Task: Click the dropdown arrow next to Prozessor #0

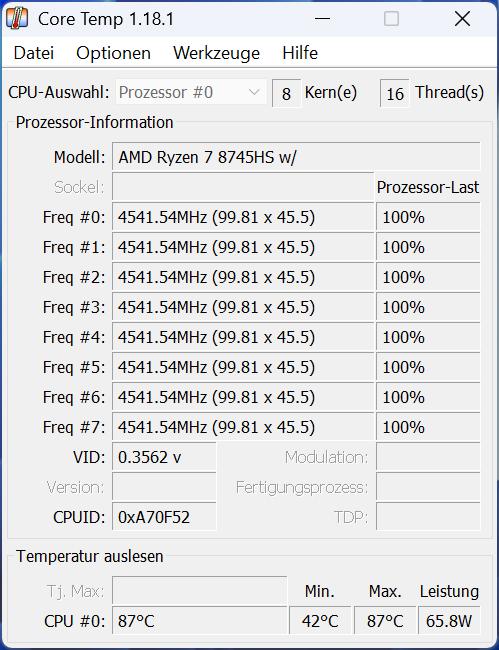Action: [254, 92]
